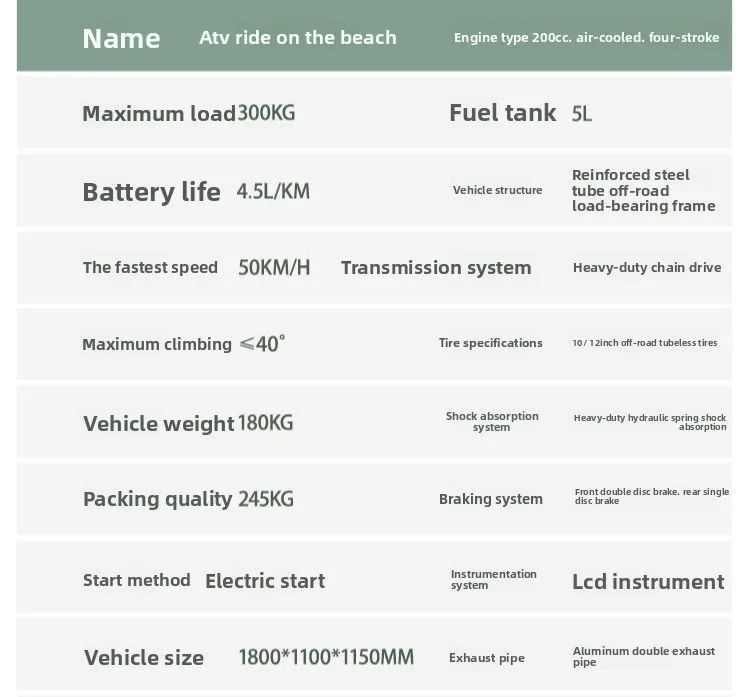The image size is (750, 697).
Task: Click the Maximum load 300KG value
Action: [266, 113]
